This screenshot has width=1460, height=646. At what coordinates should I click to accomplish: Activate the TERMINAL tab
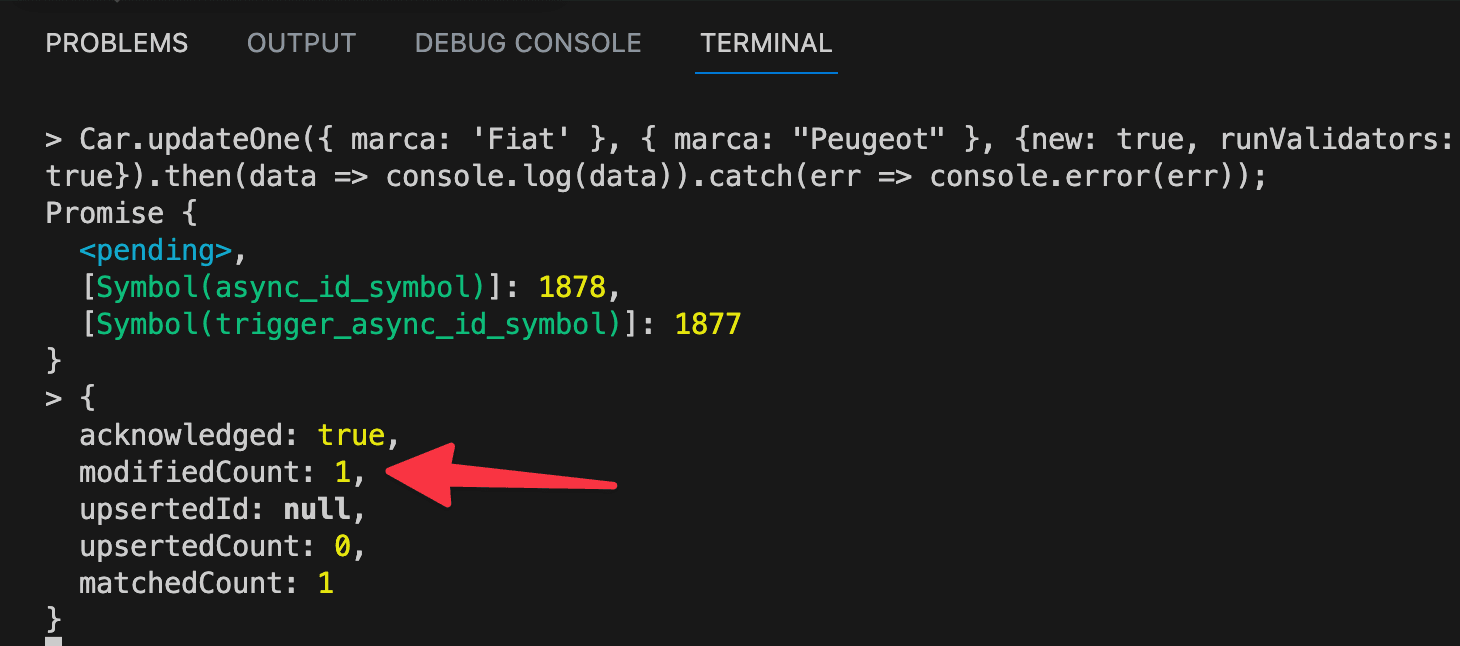766,44
